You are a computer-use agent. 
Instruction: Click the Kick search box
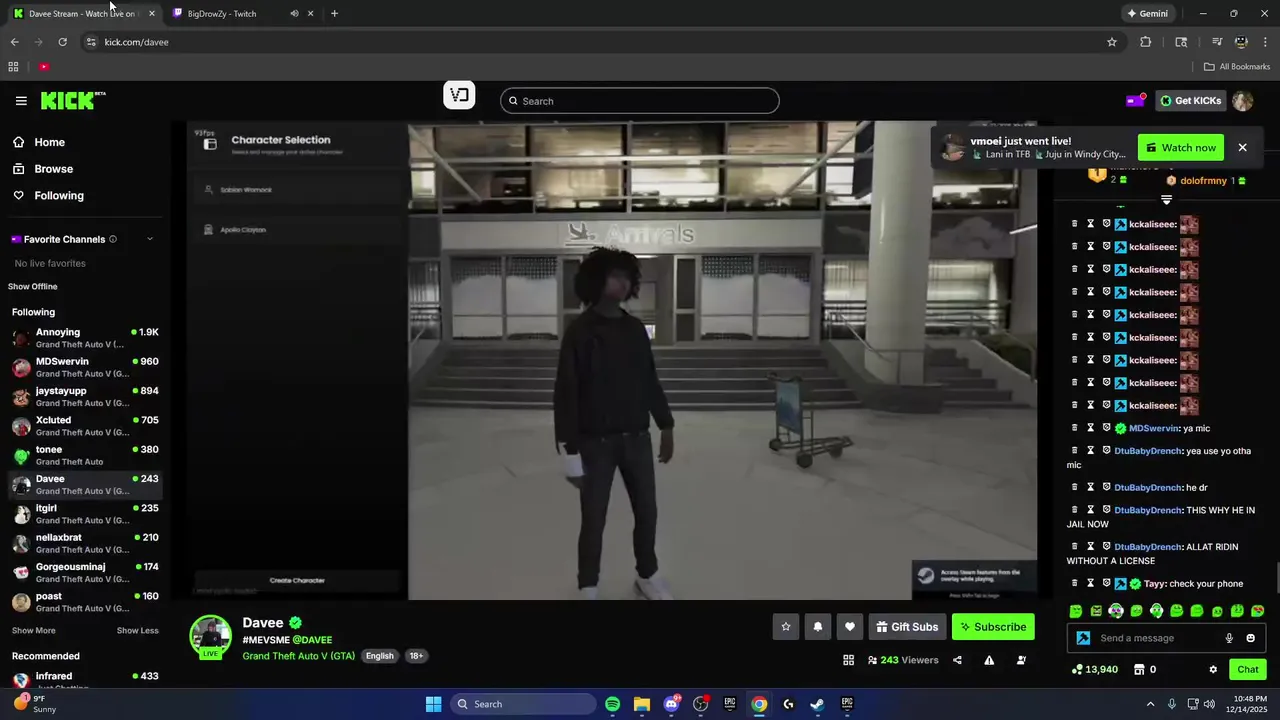[x=640, y=101]
